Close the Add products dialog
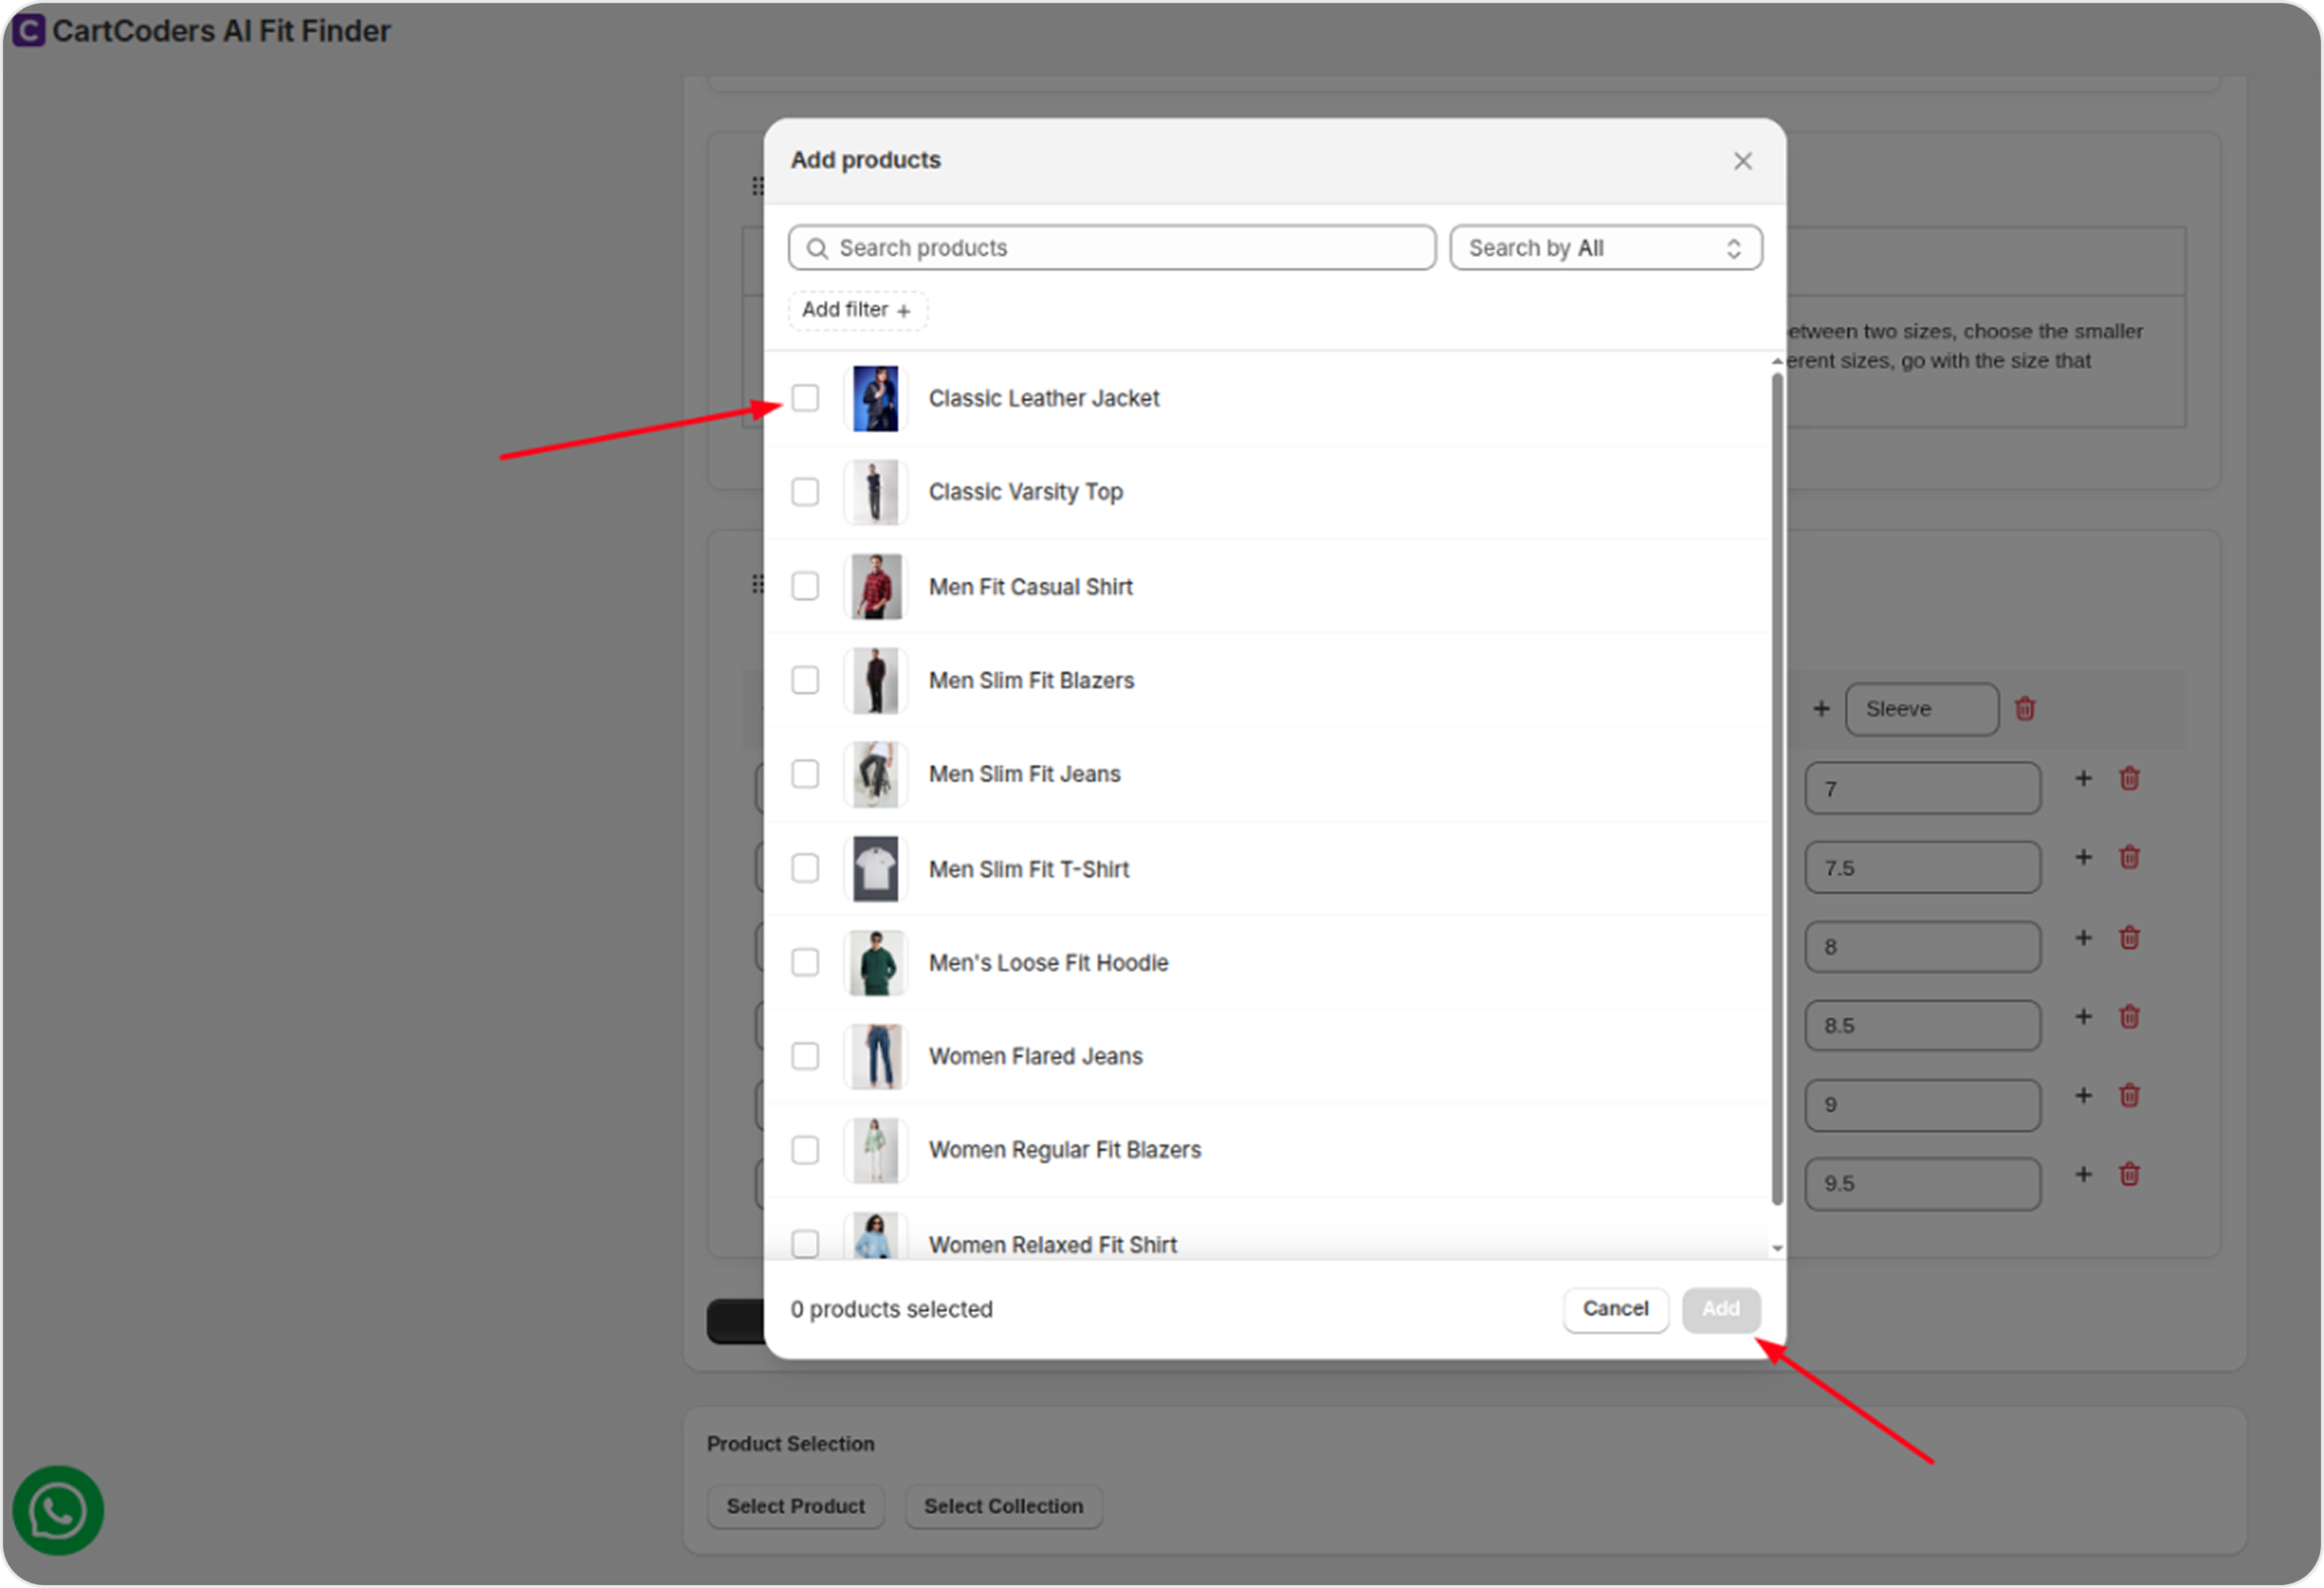Viewport: 2324px width, 1588px height. 1742,161
